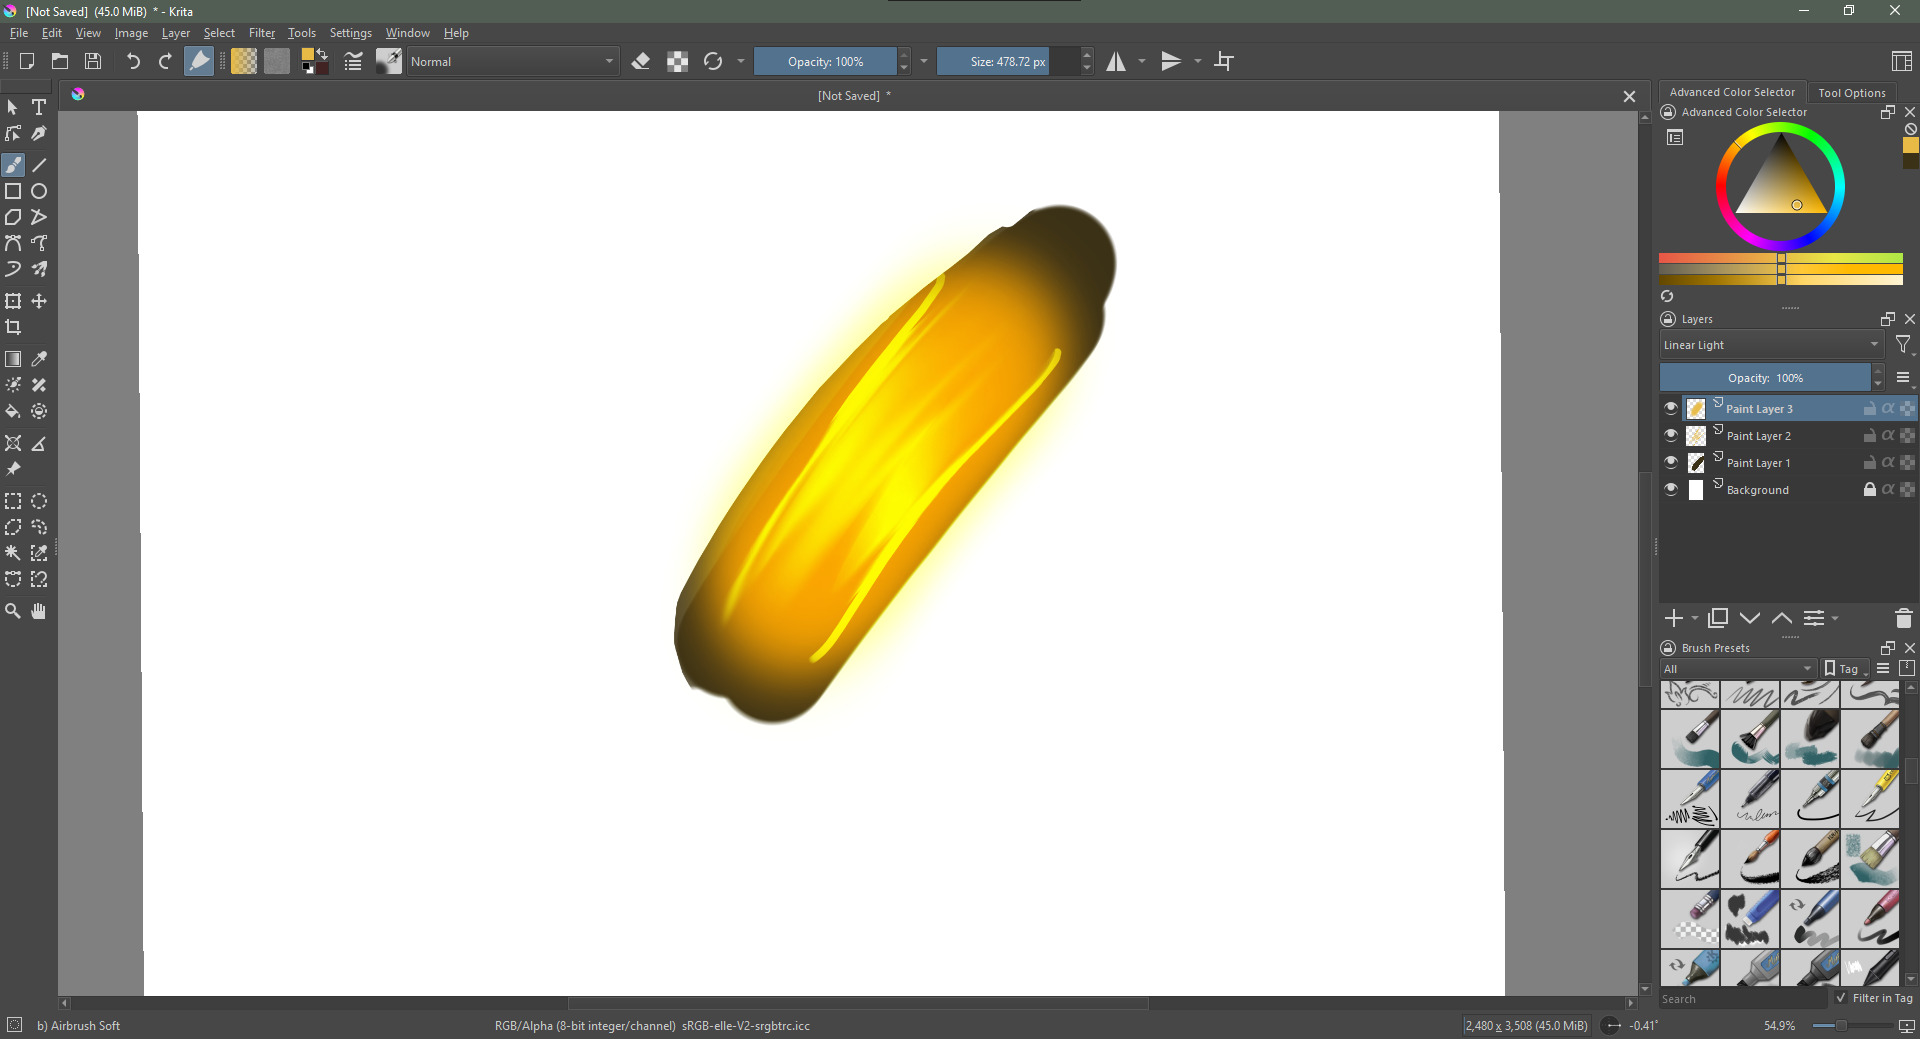Viewport: 1920px width, 1039px height.
Task: Open the layer blend mode Linear Light dropdown
Action: pyautogui.click(x=1771, y=345)
